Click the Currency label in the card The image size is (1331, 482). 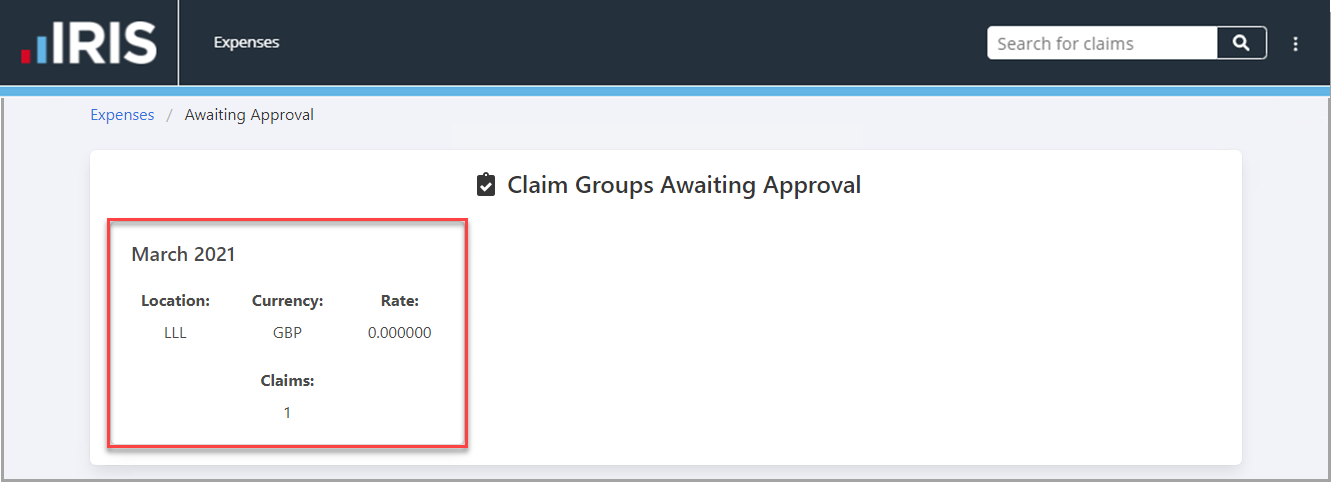point(287,300)
